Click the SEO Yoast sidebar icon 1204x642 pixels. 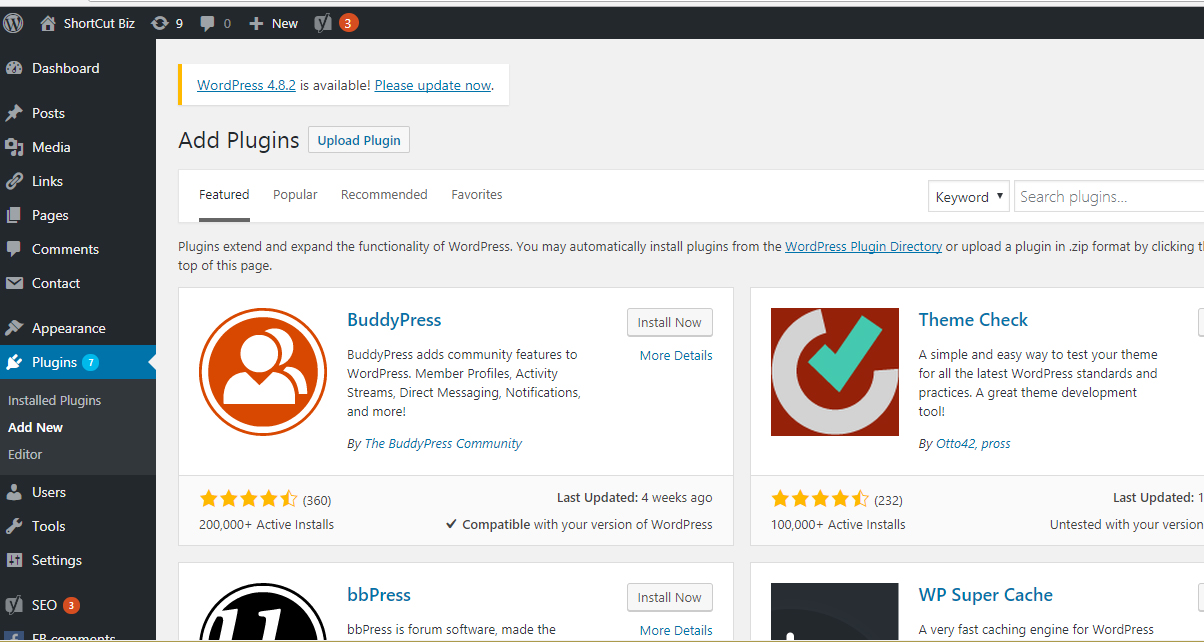pos(14,605)
